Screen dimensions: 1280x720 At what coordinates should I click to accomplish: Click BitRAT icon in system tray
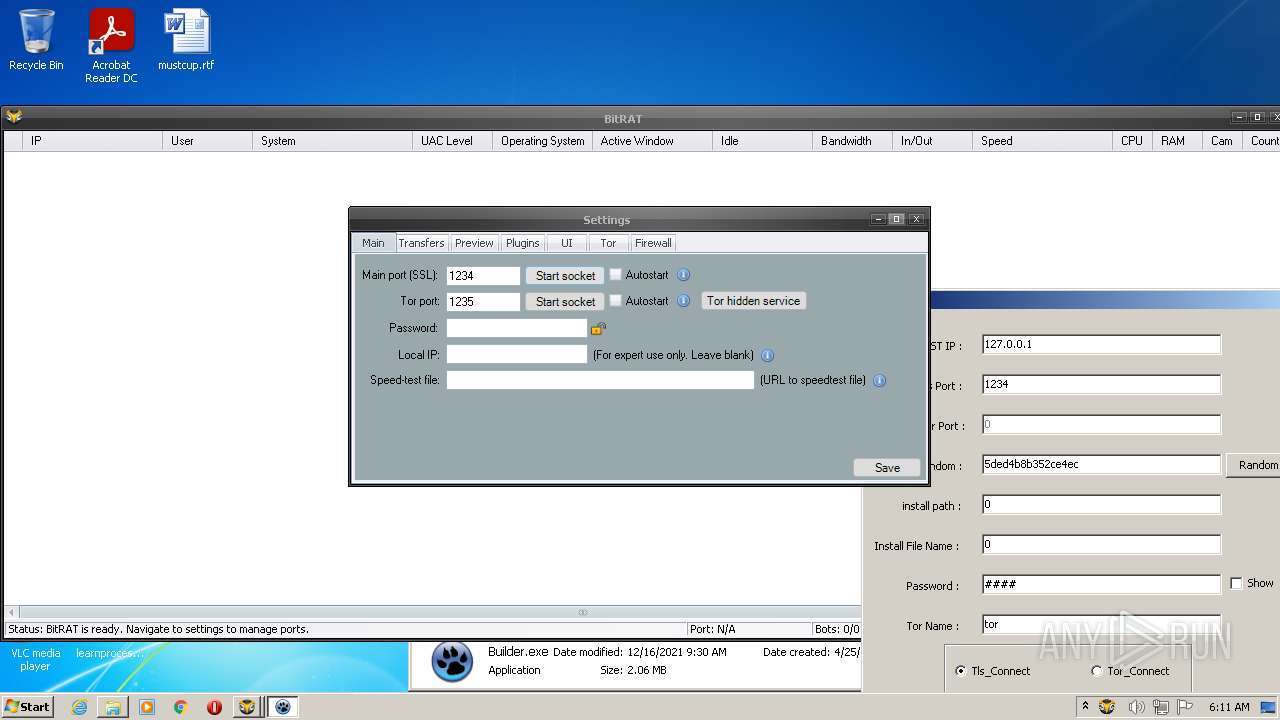tap(1107, 707)
